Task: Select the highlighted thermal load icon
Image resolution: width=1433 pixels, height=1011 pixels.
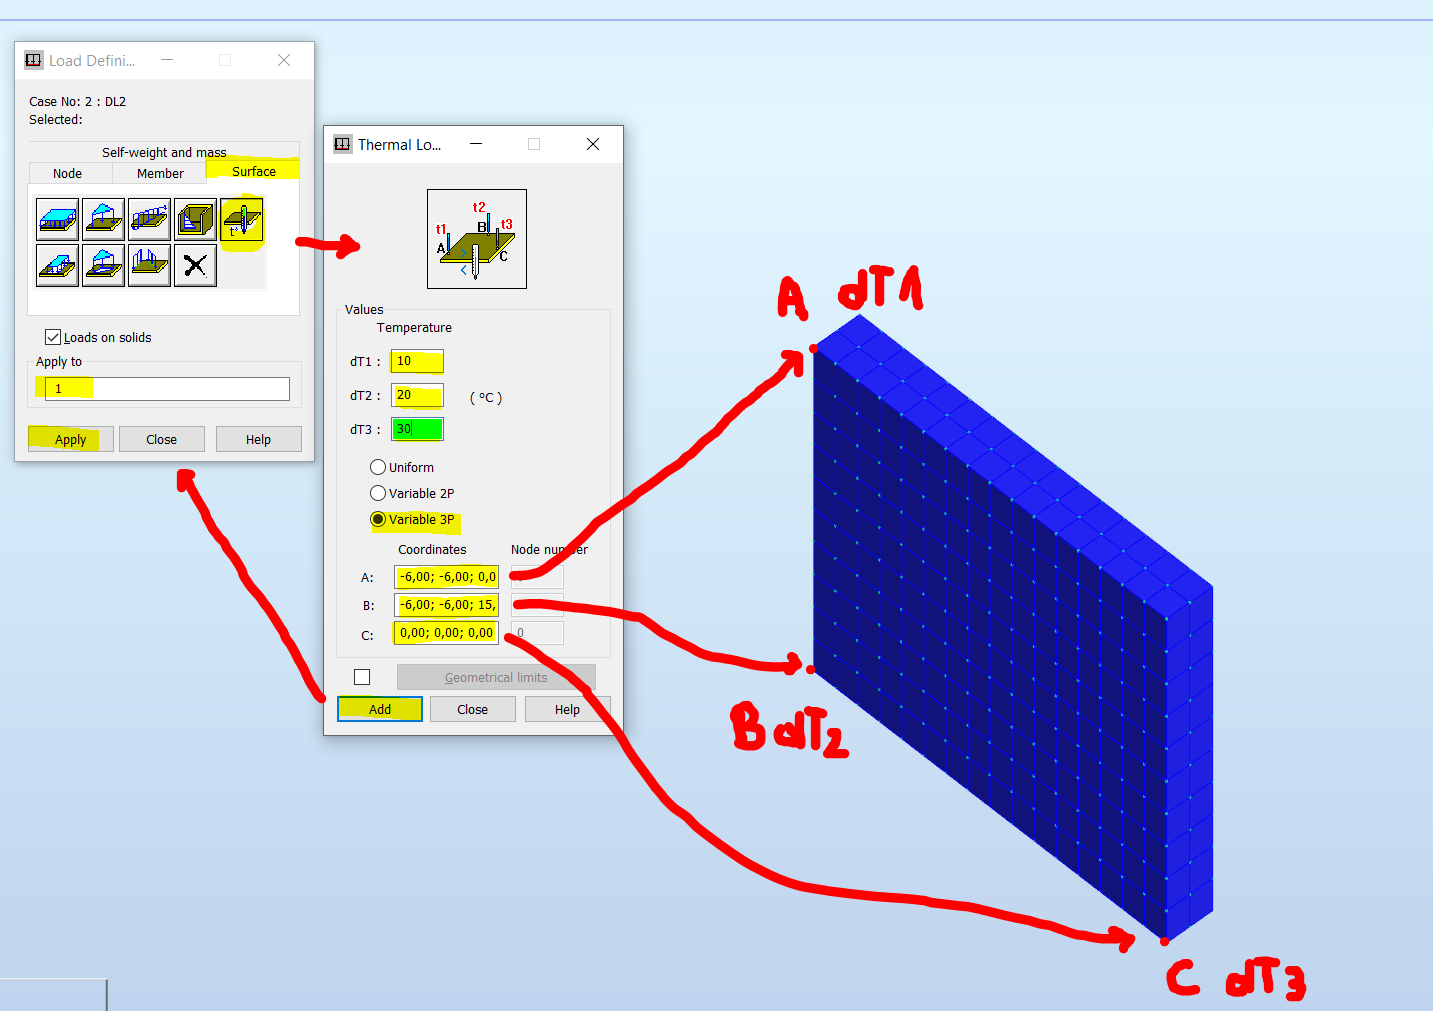Action: (x=242, y=218)
